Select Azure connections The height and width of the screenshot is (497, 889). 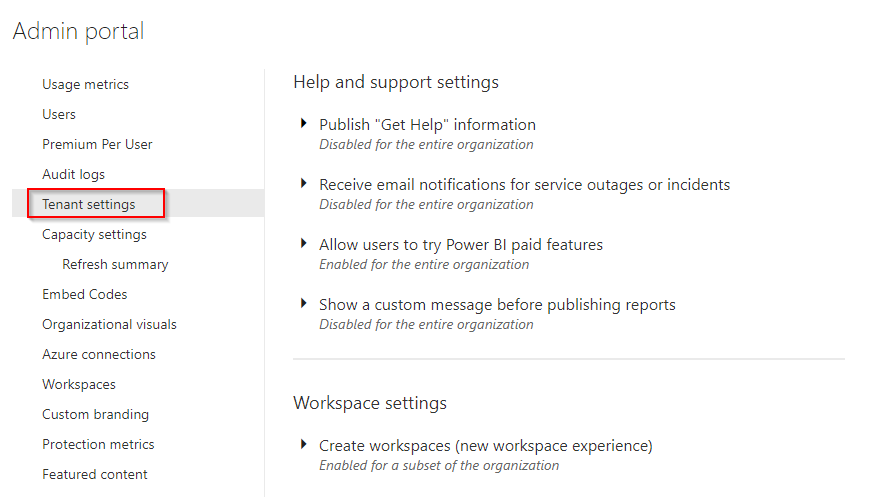(99, 355)
